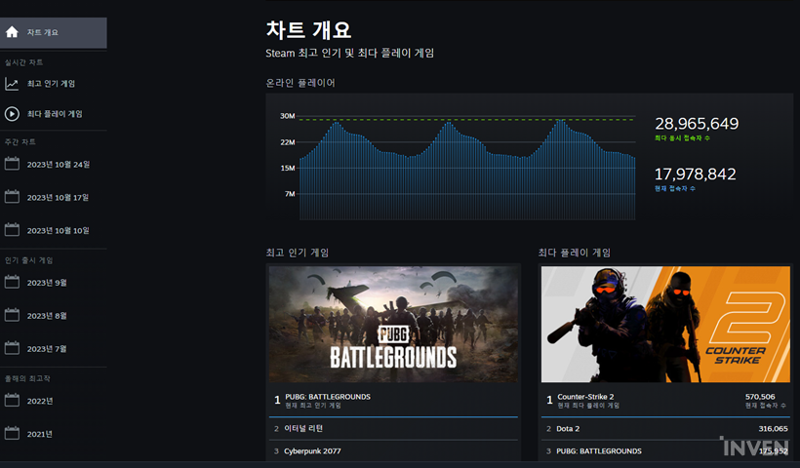Click calendar icon next to 2023년 9월
This screenshot has height=468, width=800.
pyautogui.click(x=12, y=282)
